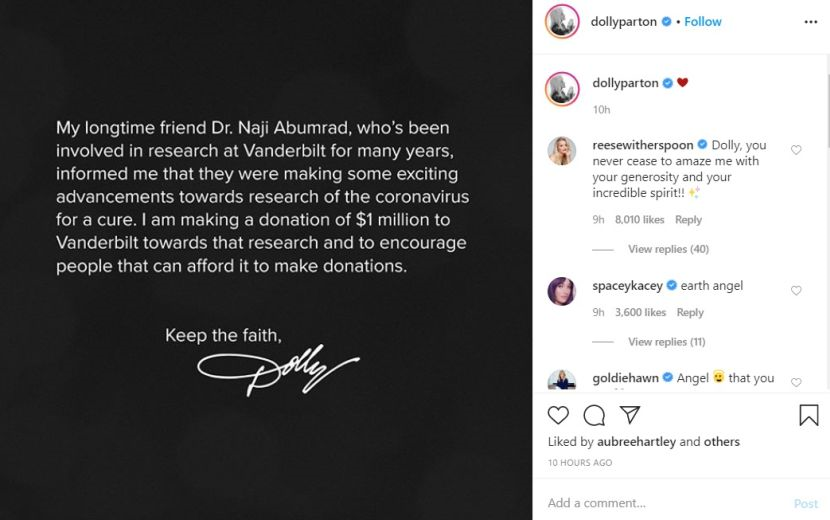Like the post with the heart icon

point(558,415)
